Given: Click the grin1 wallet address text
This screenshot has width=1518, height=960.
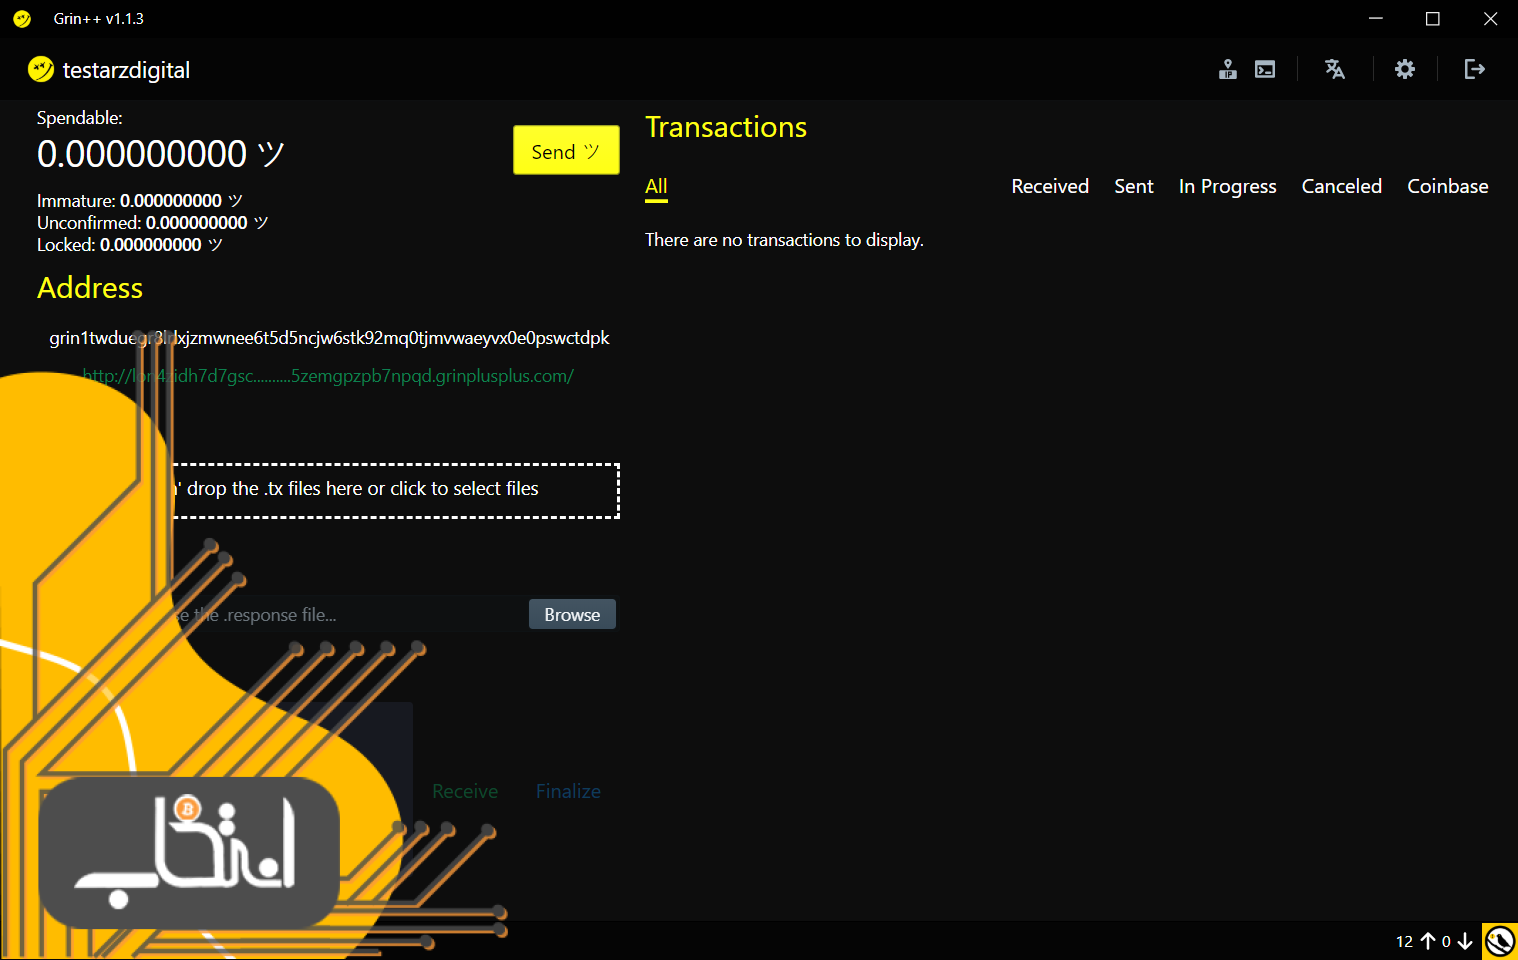Looking at the screenshot, I should 329,338.
